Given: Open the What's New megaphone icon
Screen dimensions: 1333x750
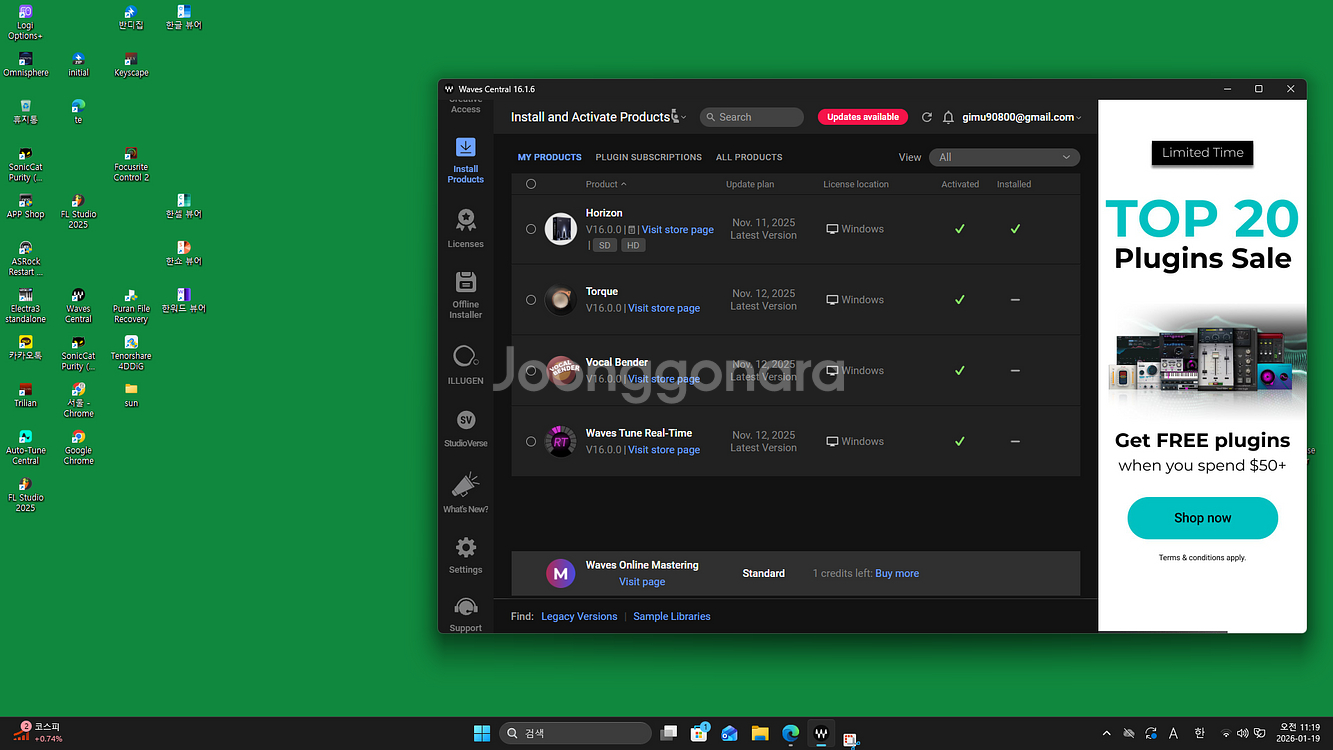Looking at the screenshot, I should click(x=465, y=493).
